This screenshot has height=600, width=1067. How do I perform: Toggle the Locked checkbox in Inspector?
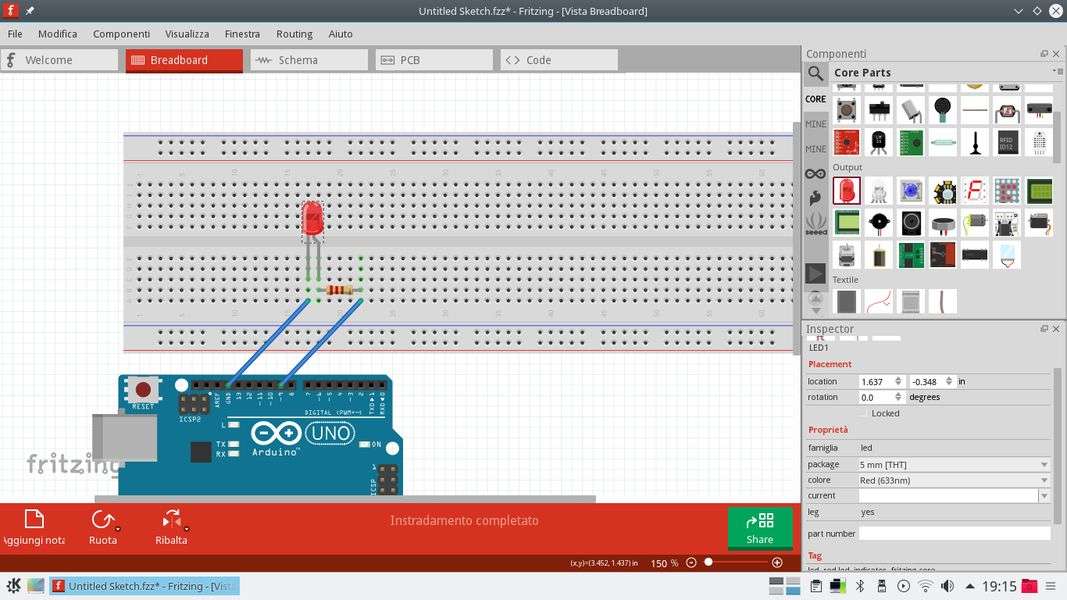pyautogui.click(x=864, y=413)
